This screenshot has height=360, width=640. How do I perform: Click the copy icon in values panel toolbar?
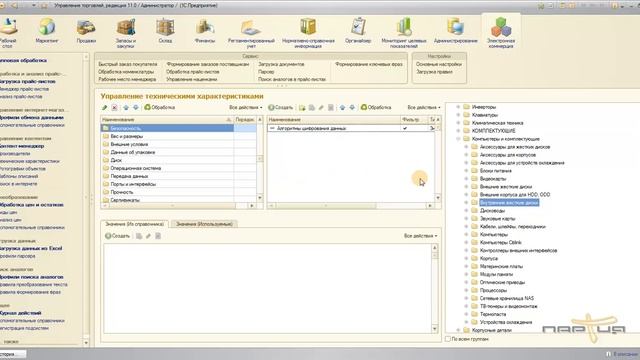pos(139,236)
